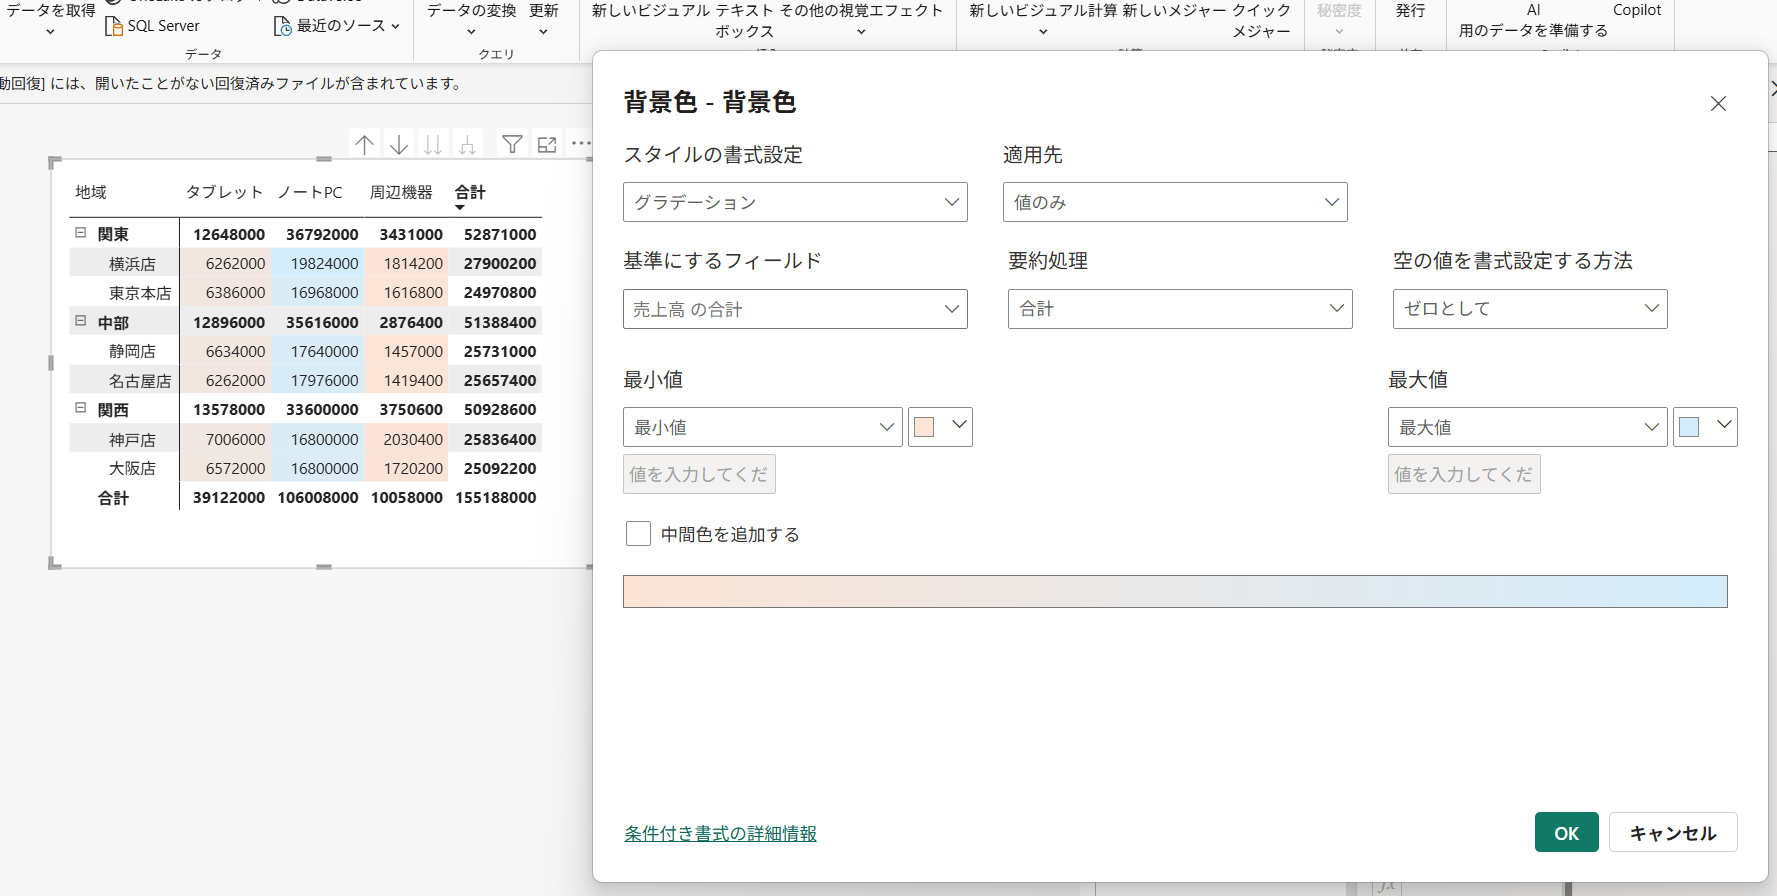This screenshot has height=896, width=1777.
Task: Open the 条件付き書式の詳細情報 link
Action: (x=720, y=833)
